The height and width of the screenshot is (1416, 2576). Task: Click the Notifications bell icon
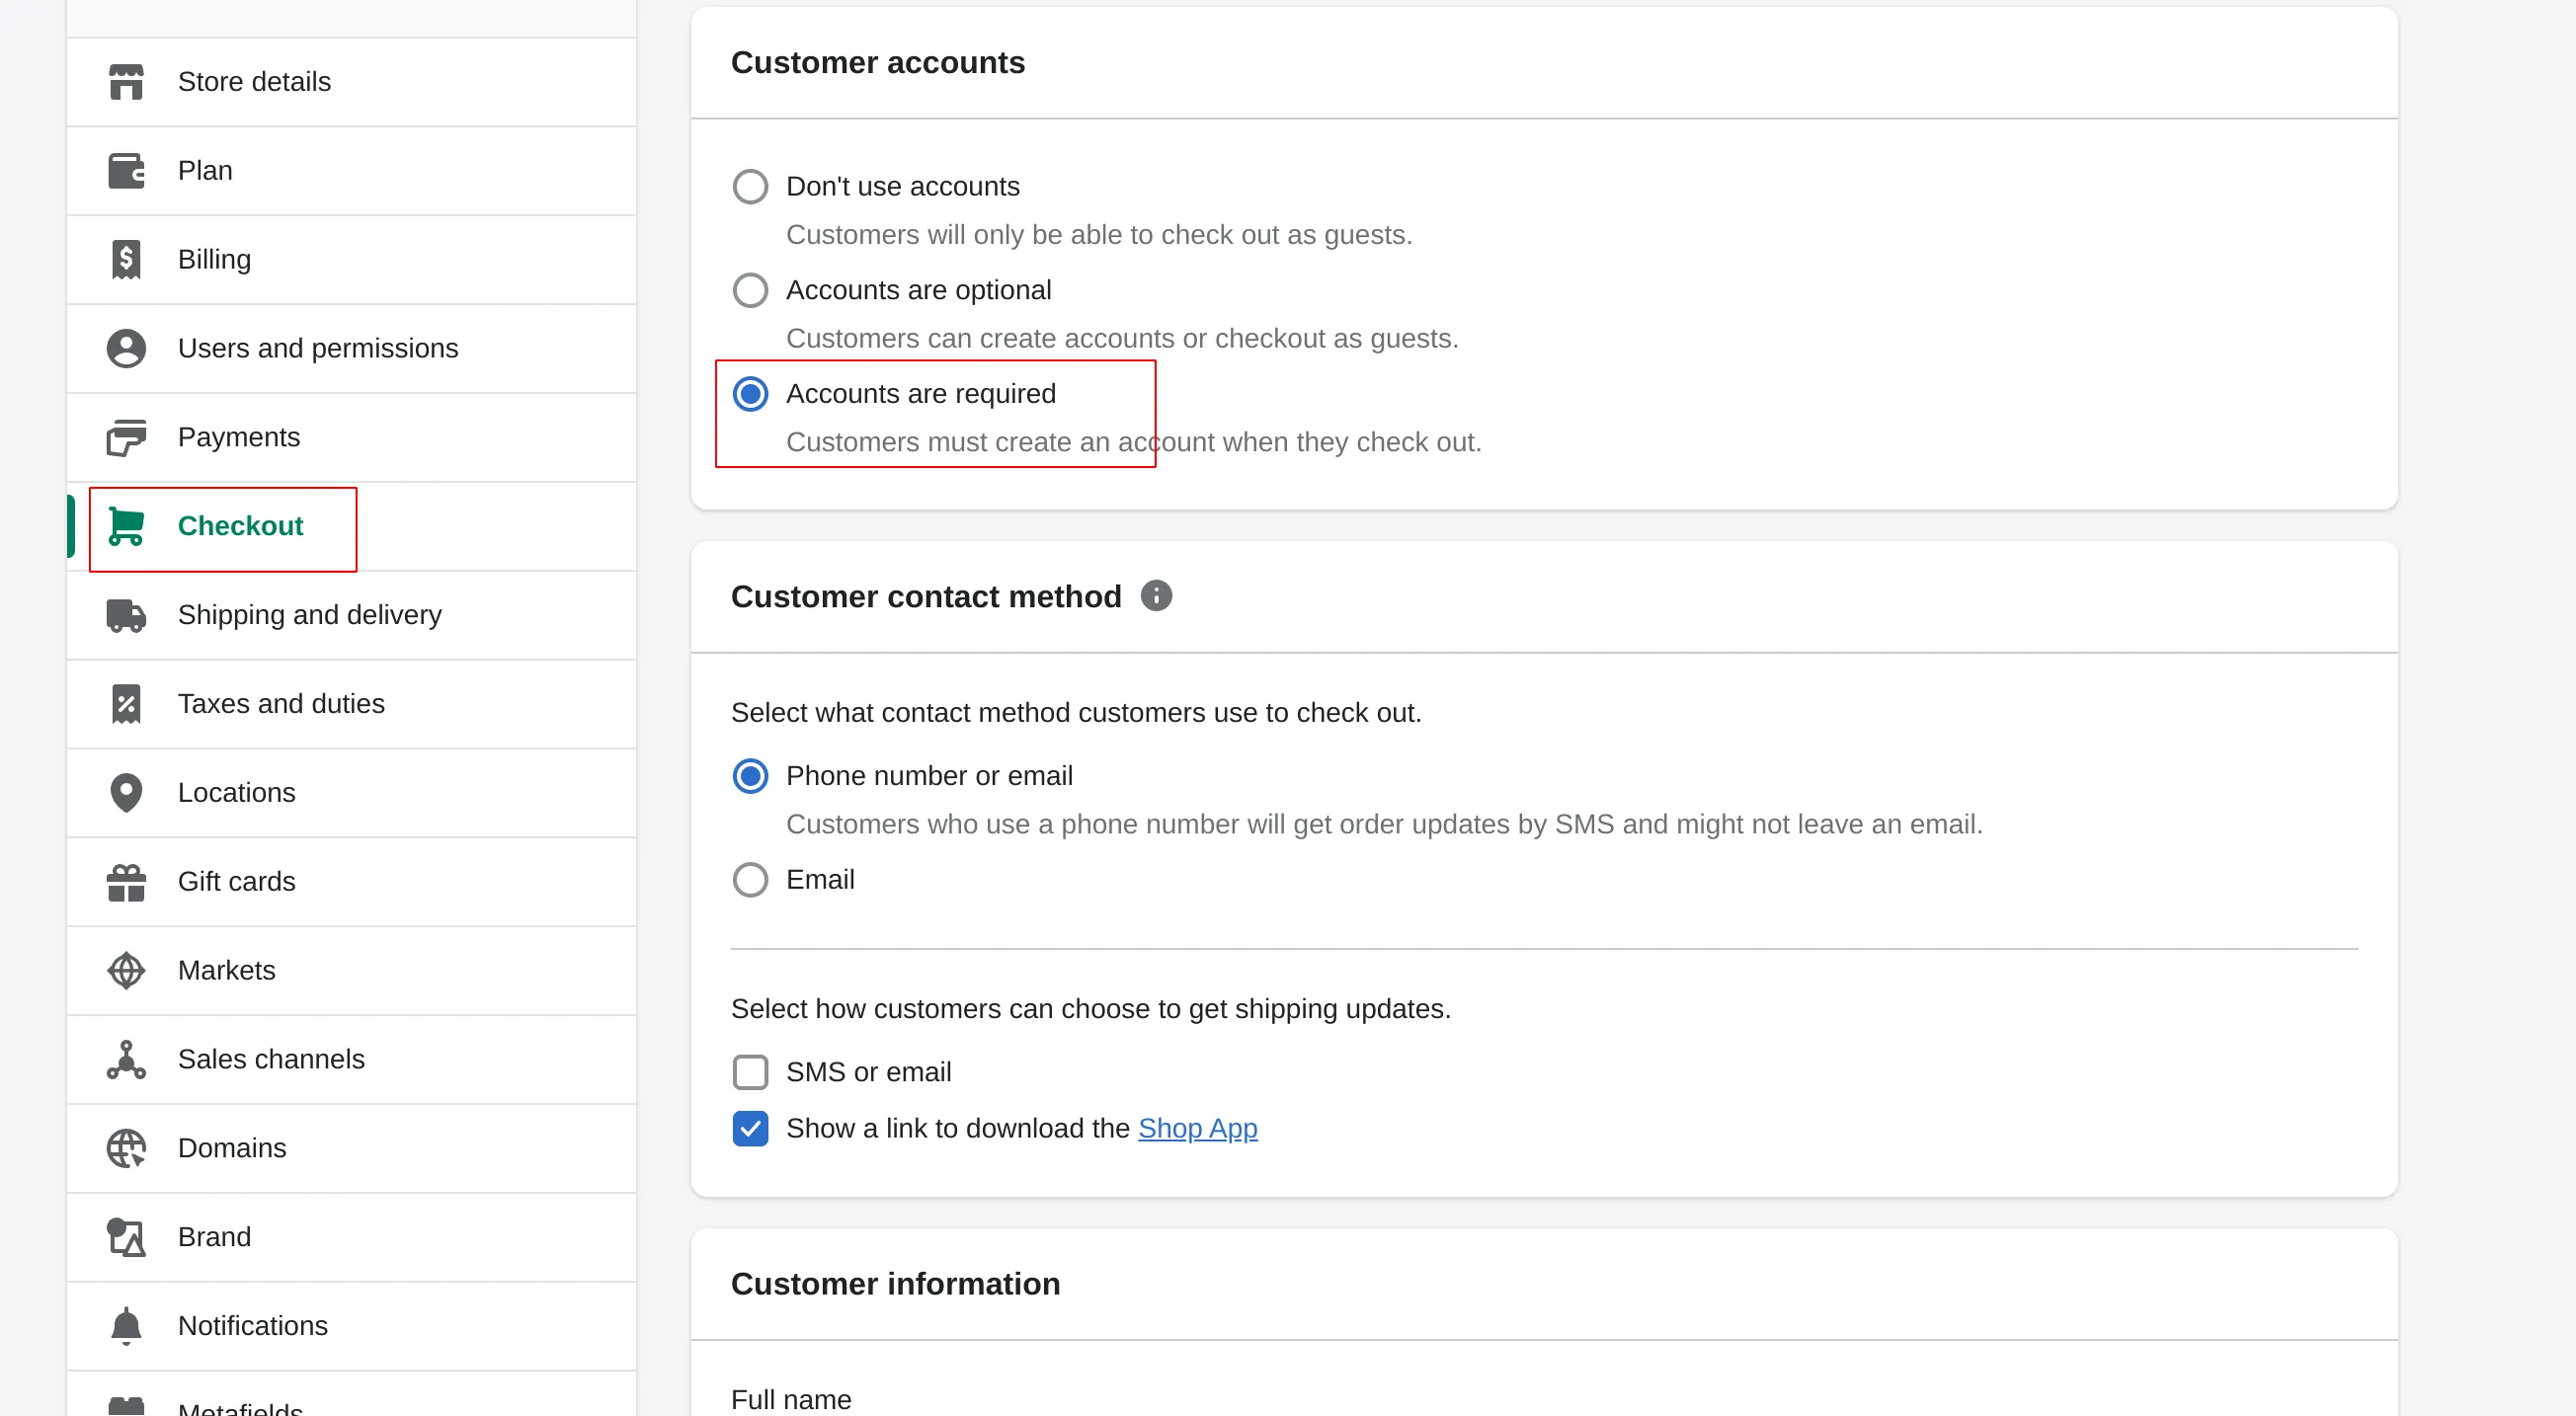(x=126, y=1326)
